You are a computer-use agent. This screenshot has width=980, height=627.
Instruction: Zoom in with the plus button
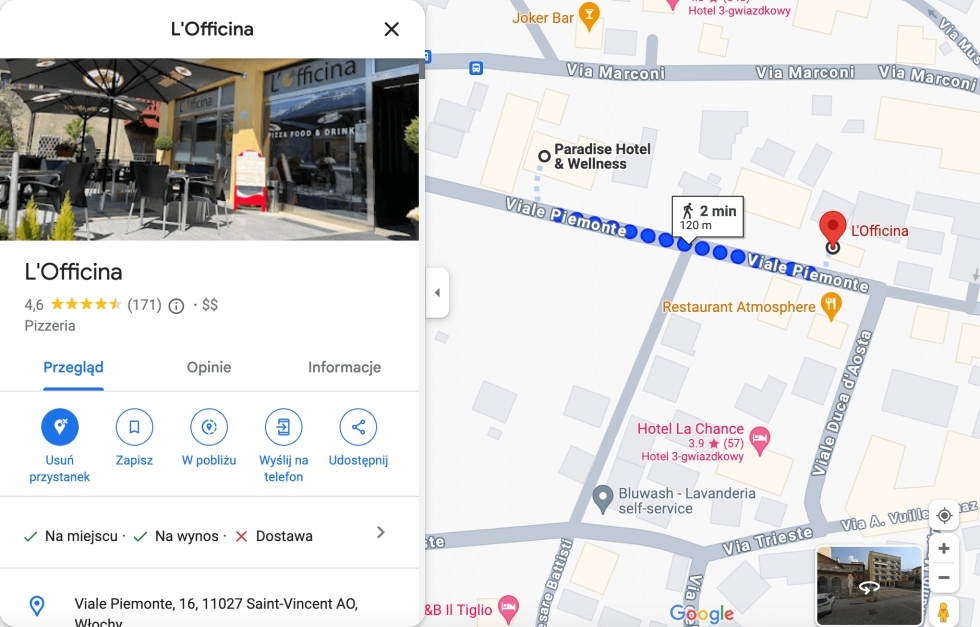click(x=944, y=549)
